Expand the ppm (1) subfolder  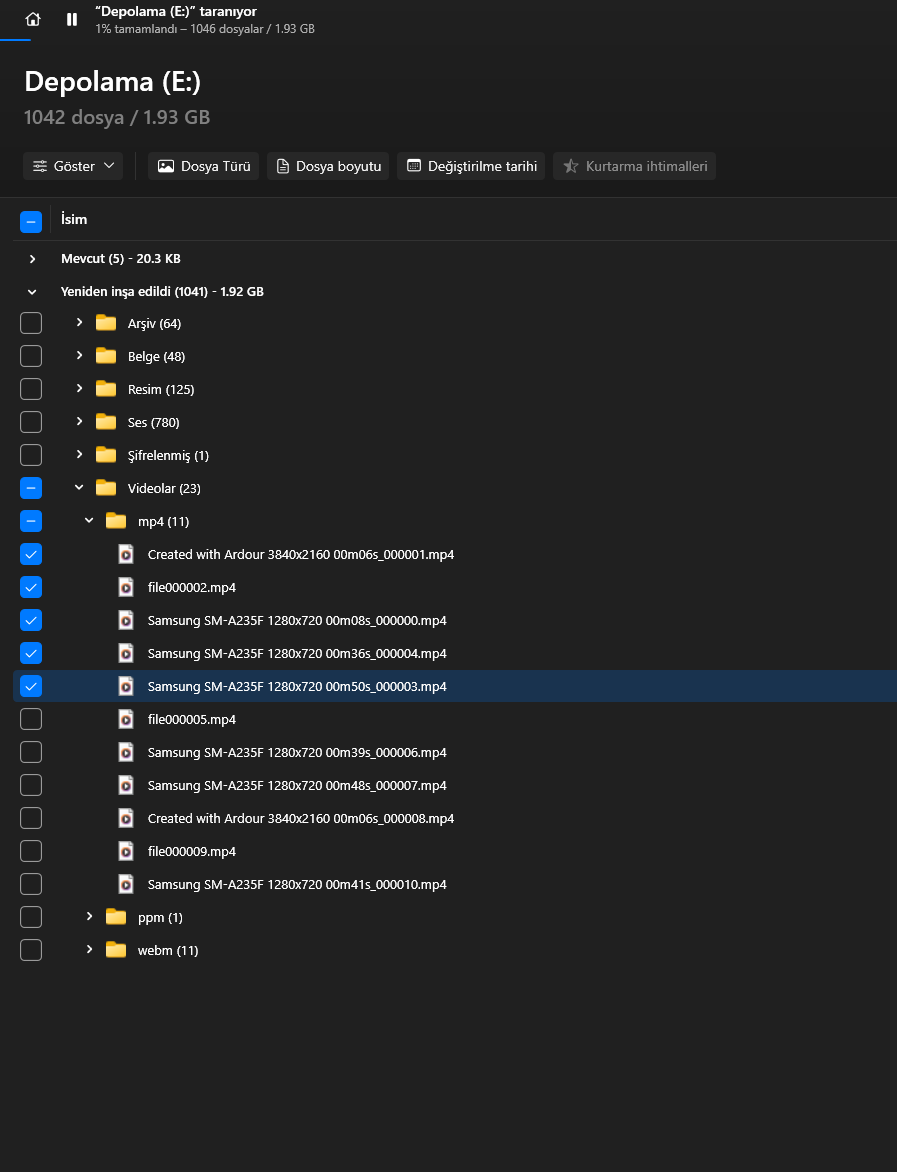(x=89, y=916)
